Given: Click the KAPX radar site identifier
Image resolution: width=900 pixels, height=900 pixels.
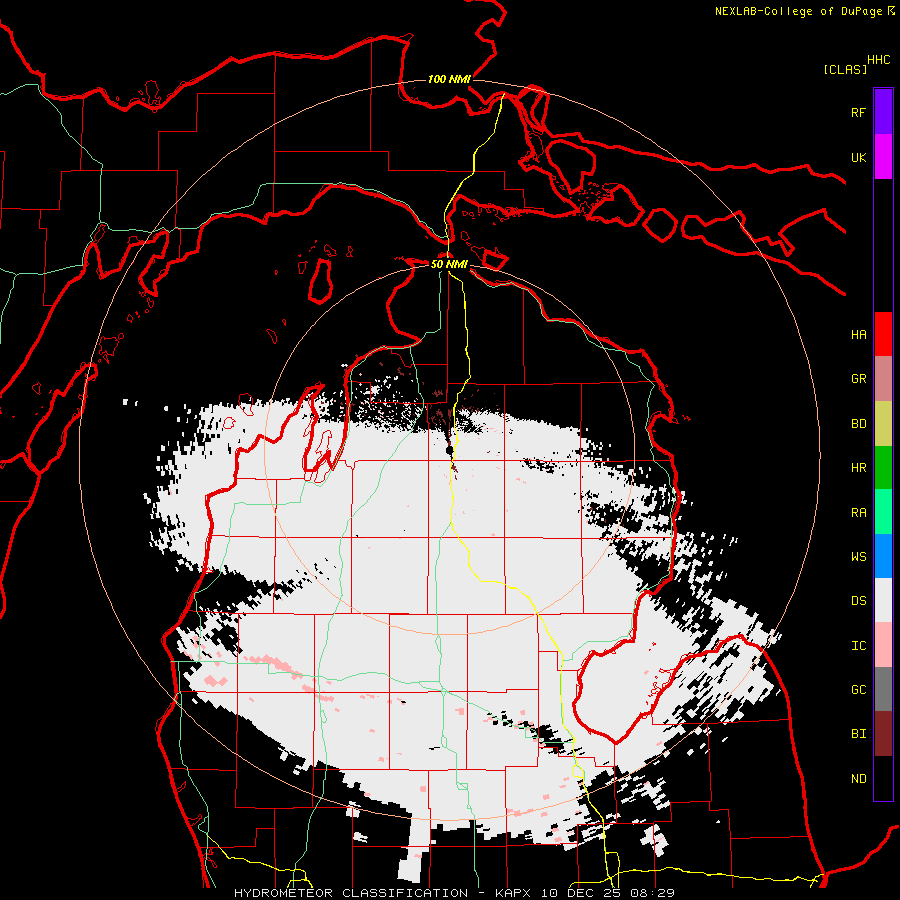Looking at the screenshot, I should [514, 893].
